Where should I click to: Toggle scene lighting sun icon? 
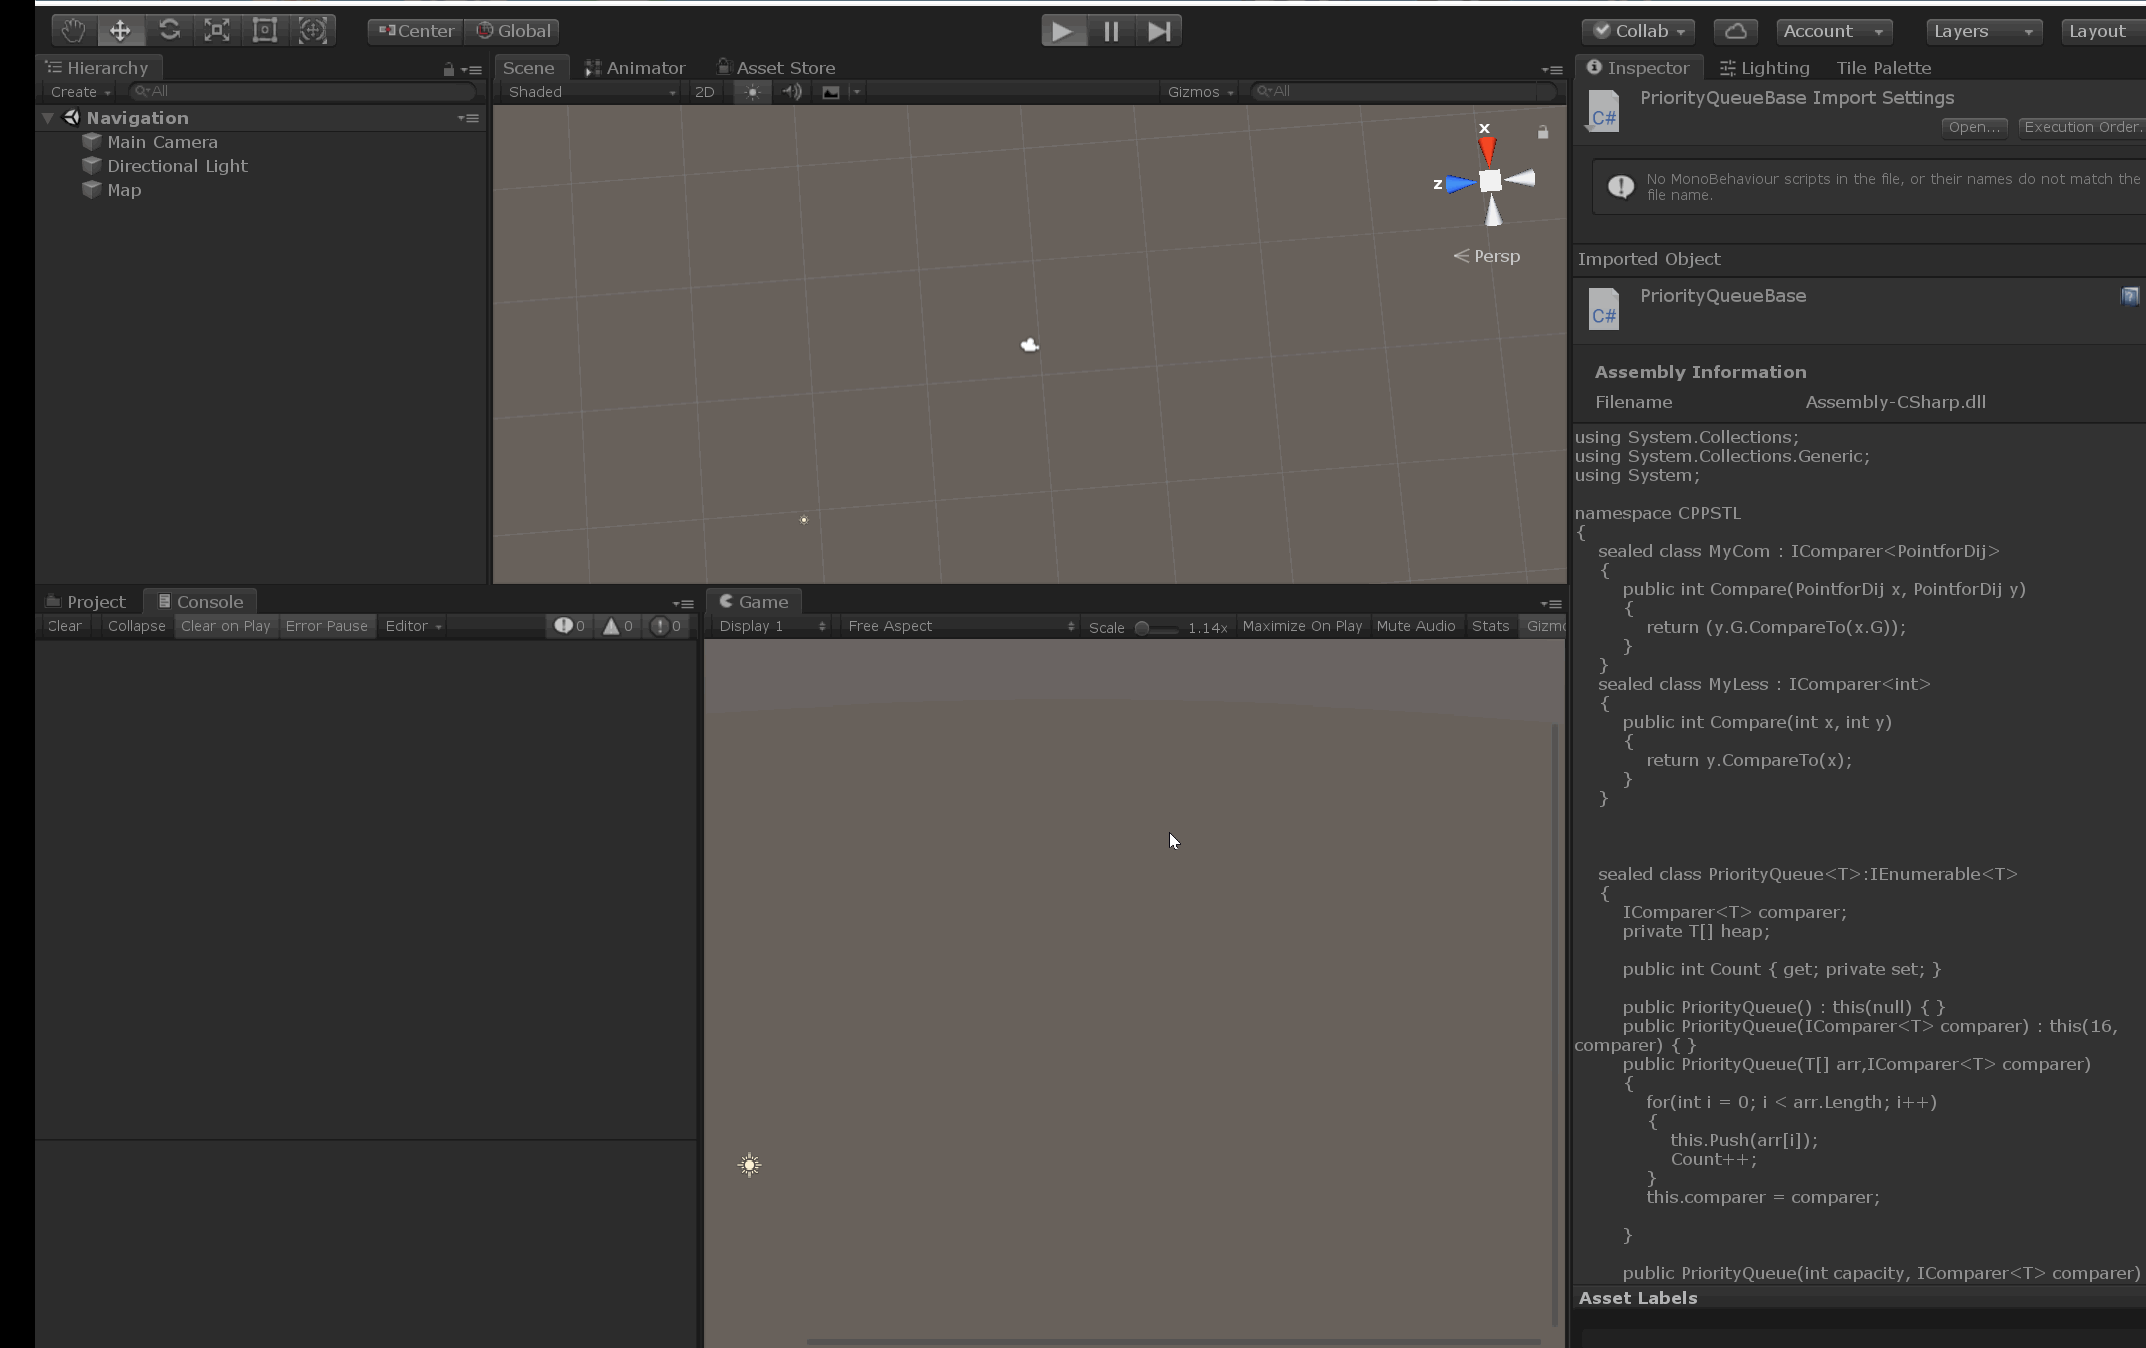click(752, 92)
